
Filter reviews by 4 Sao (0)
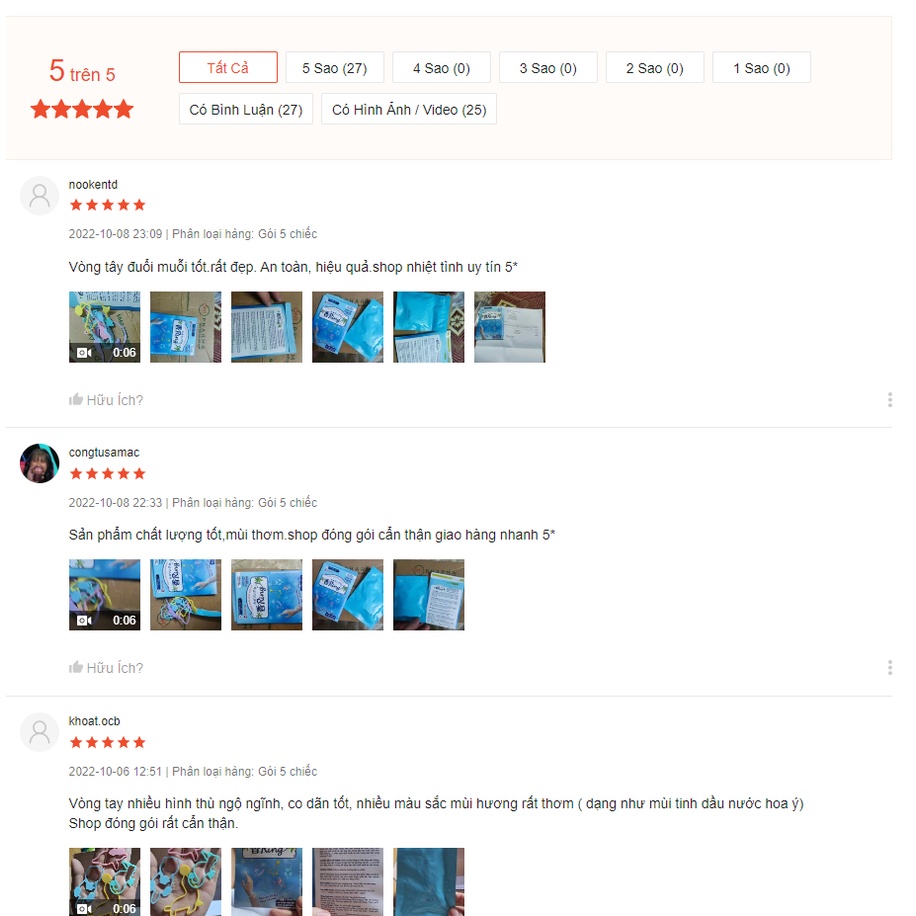pyautogui.click(x=442, y=67)
